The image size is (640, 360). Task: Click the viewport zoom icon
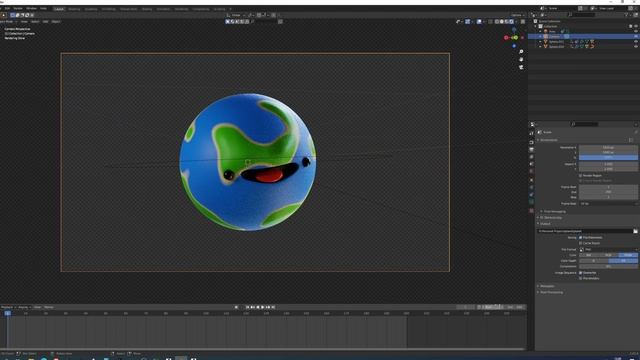521,52
